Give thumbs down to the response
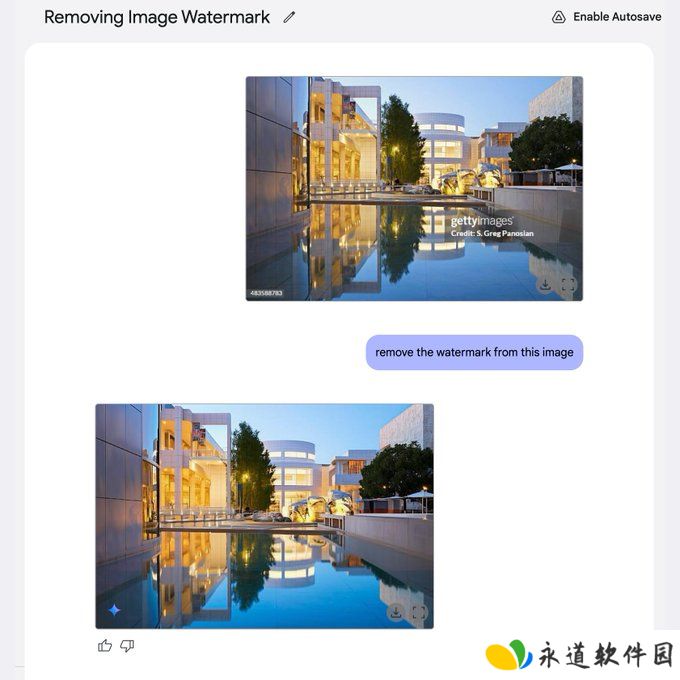 pos(127,646)
